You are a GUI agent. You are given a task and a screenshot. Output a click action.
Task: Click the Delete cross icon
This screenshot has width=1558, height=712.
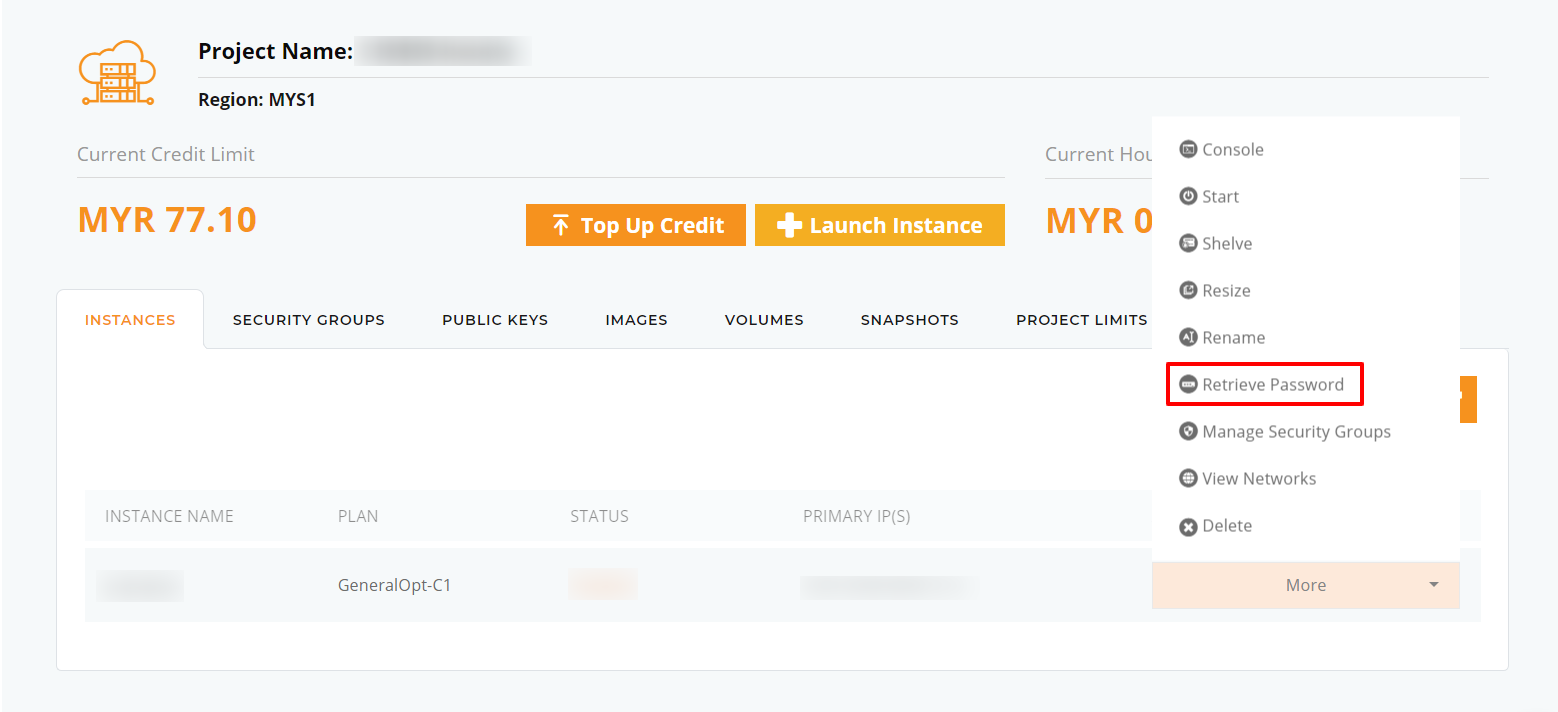[x=1188, y=527]
